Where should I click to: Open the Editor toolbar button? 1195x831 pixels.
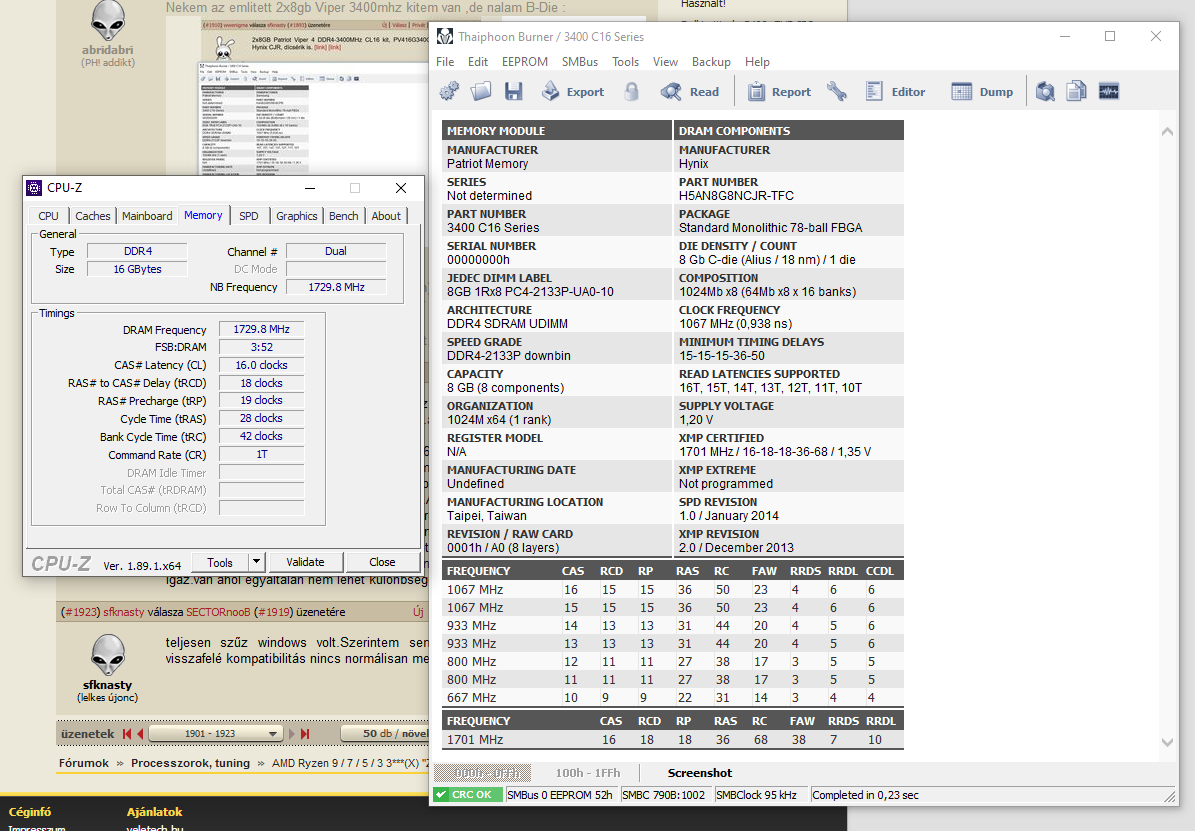click(895, 91)
